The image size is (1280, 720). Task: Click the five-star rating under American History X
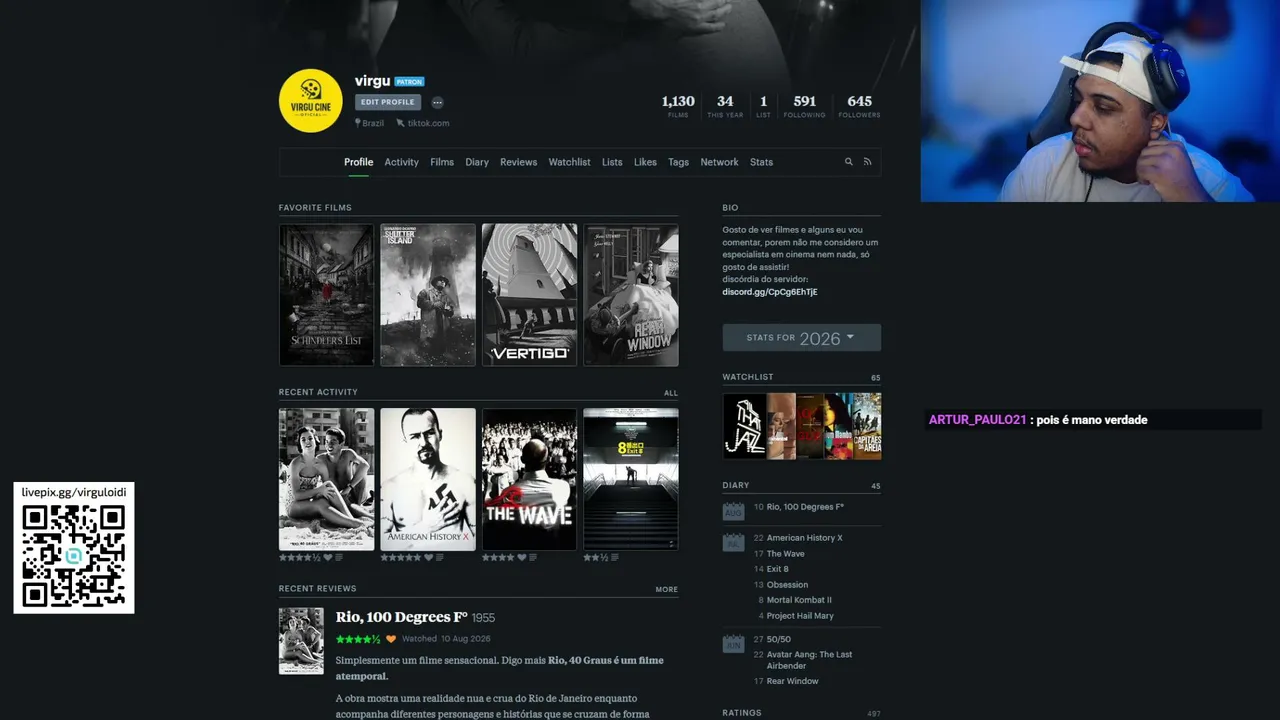400,557
